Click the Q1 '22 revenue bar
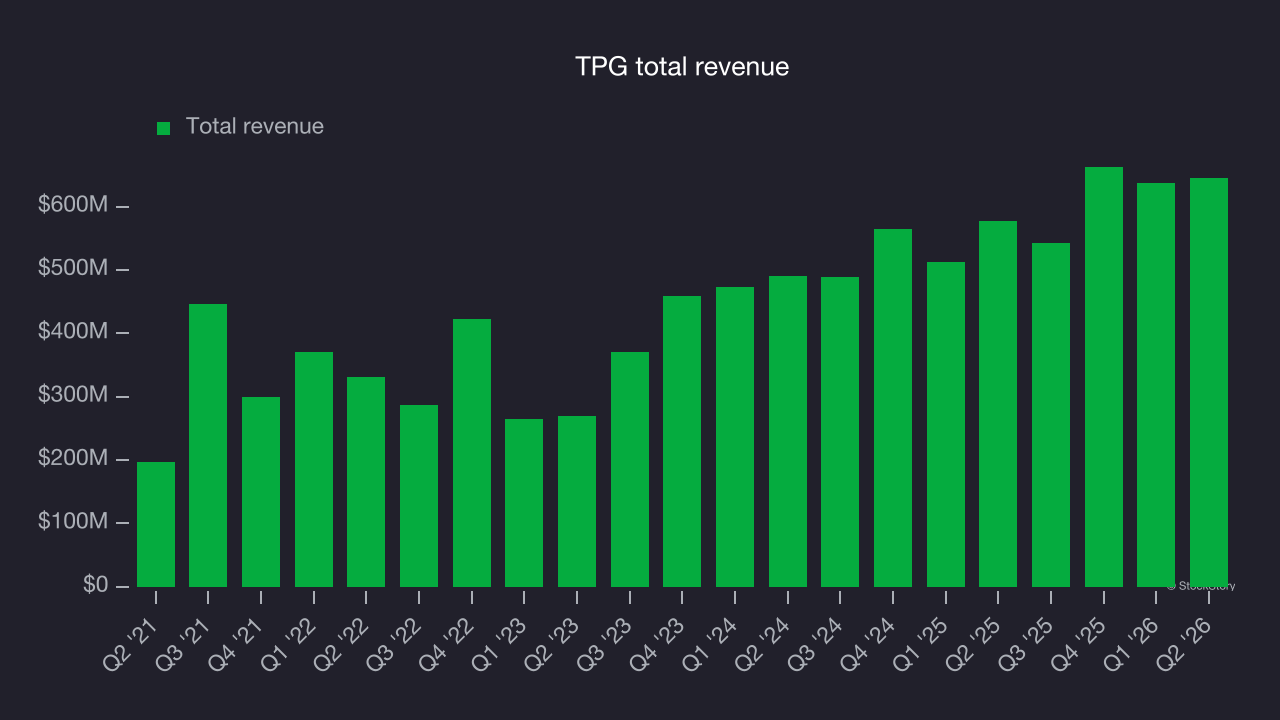 314,469
